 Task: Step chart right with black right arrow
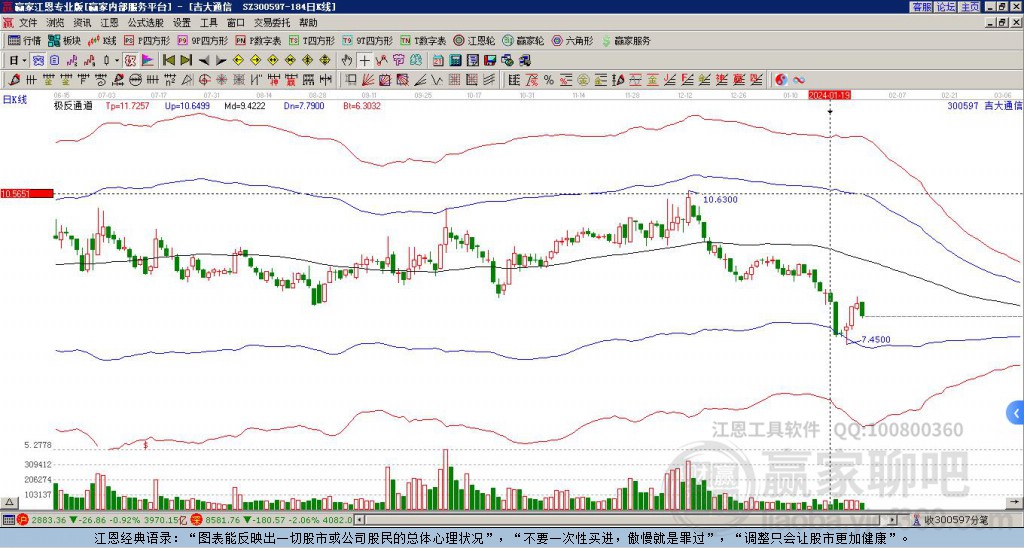pos(221,61)
